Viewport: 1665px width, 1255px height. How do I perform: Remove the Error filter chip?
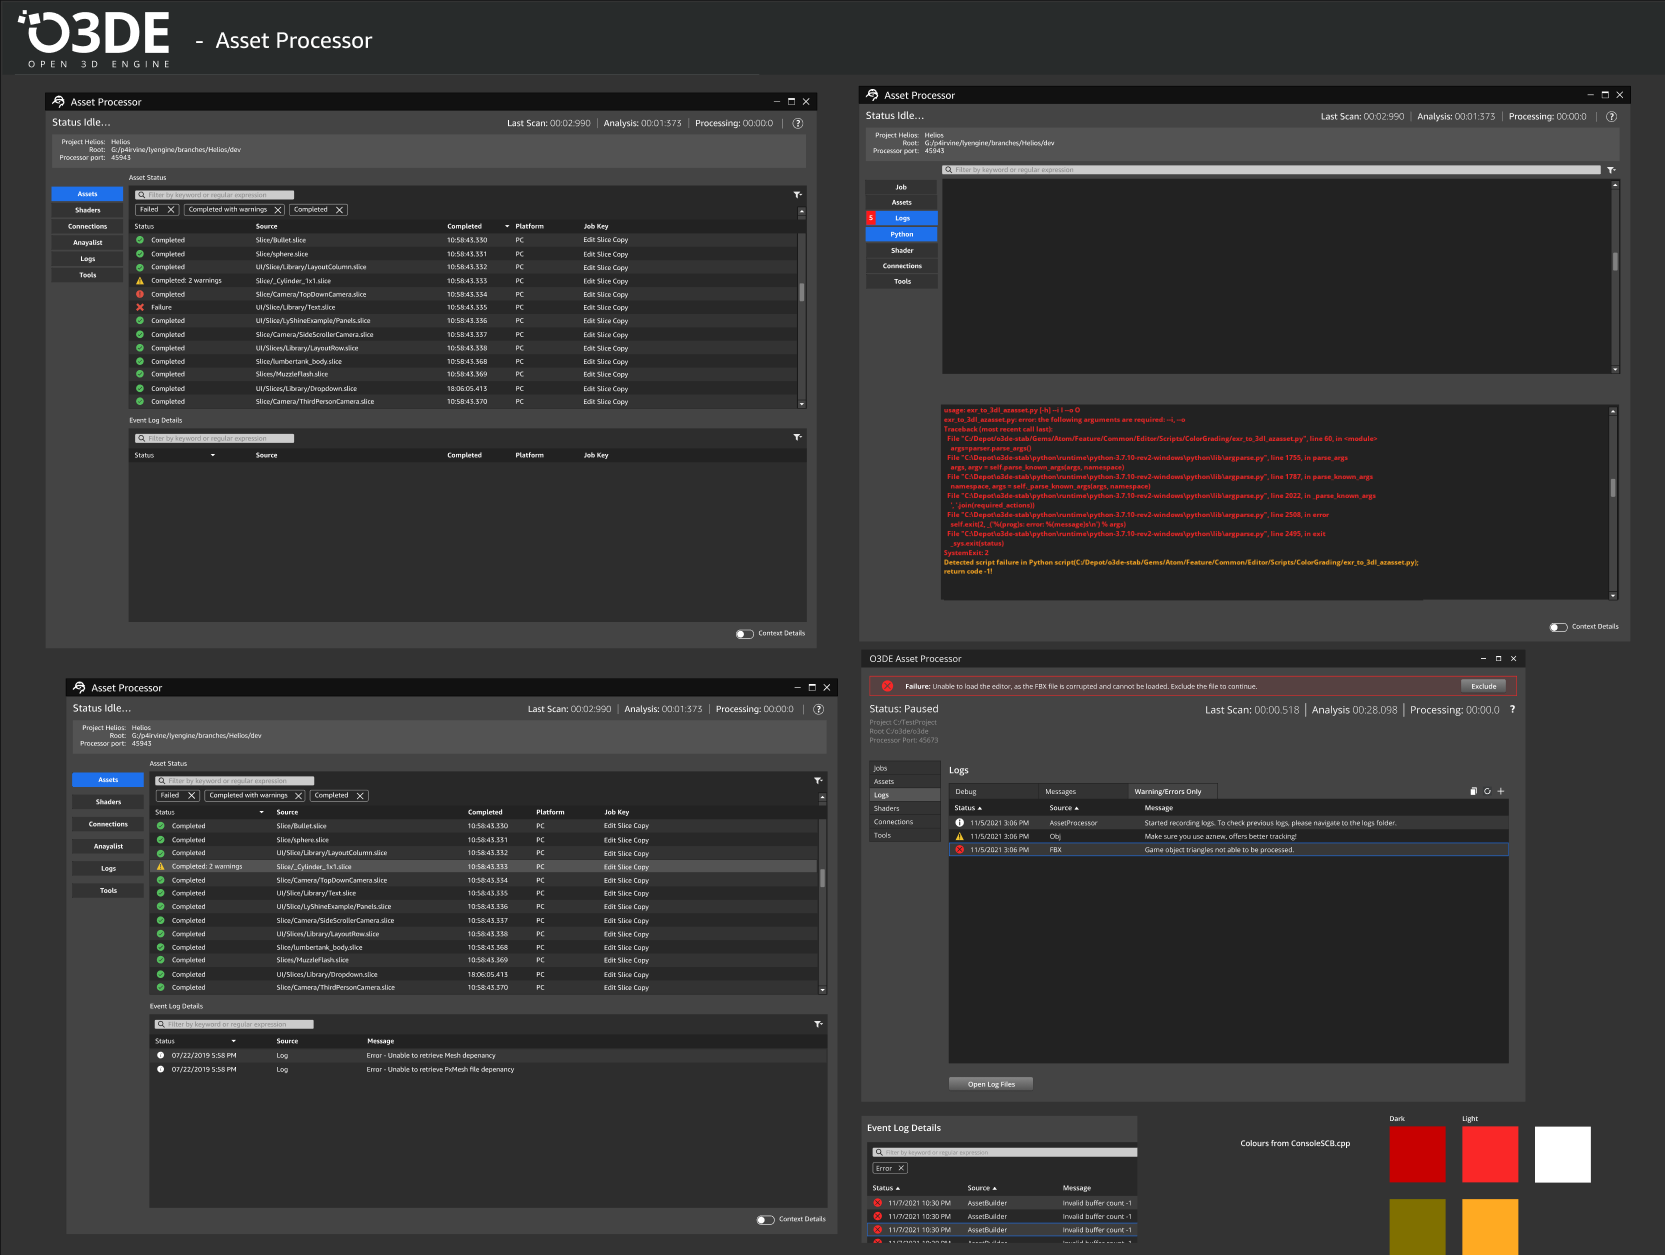[x=900, y=1168]
